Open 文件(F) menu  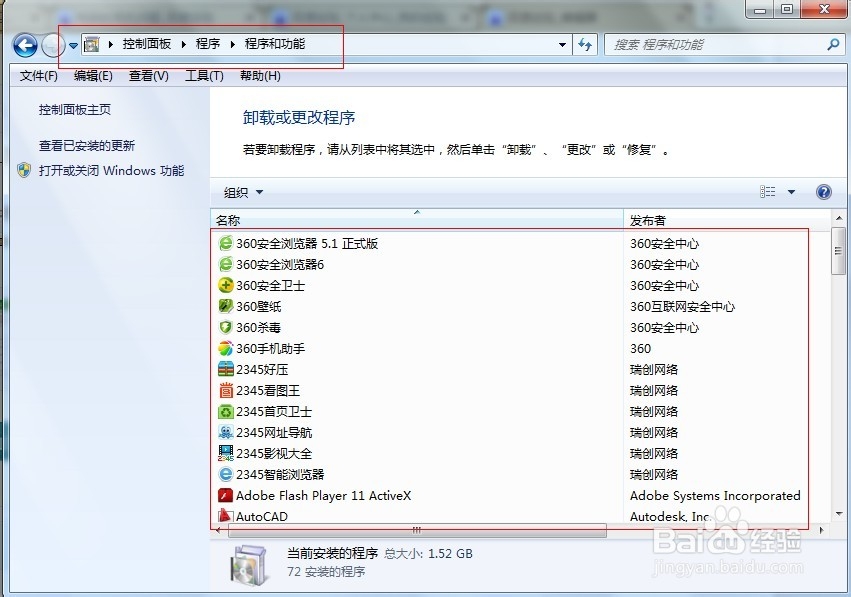click(x=39, y=76)
